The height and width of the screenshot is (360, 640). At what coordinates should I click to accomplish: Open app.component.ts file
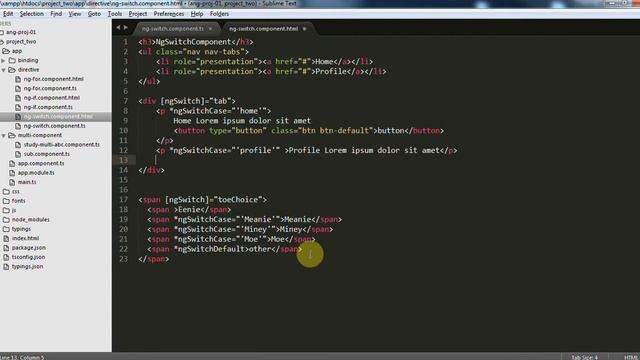tap(41, 163)
